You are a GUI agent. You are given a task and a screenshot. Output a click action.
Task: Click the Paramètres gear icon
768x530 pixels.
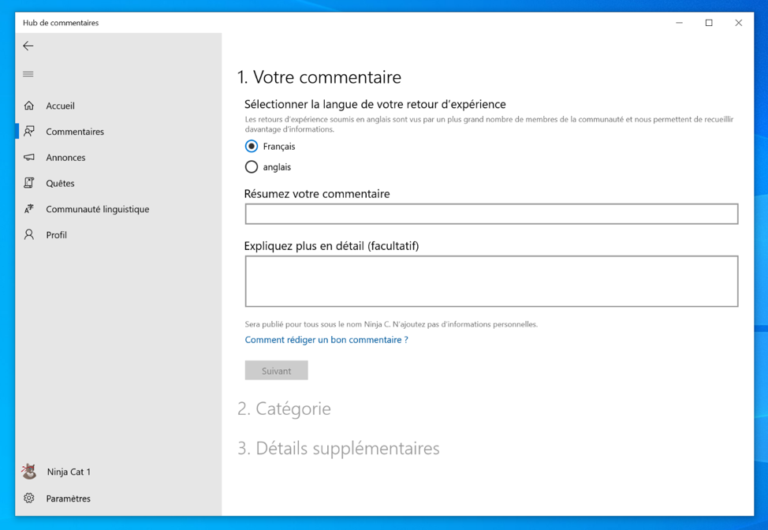pyautogui.click(x=29, y=498)
